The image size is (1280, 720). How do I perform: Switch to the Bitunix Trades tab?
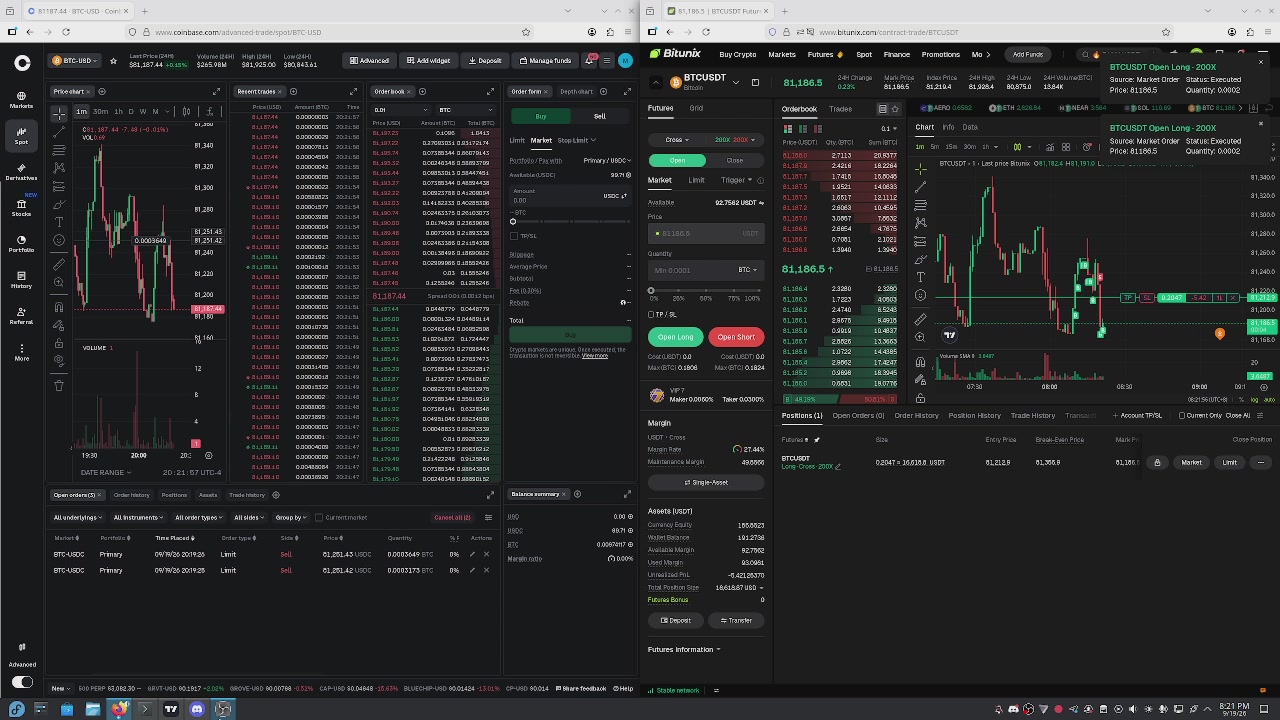coord(840,109)
